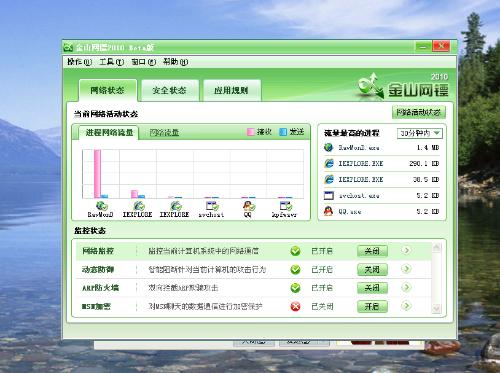The height and width of the screenshot is (373, 500).
Task: Select the ARP防火墙 row label
Action: click(100, 288)
